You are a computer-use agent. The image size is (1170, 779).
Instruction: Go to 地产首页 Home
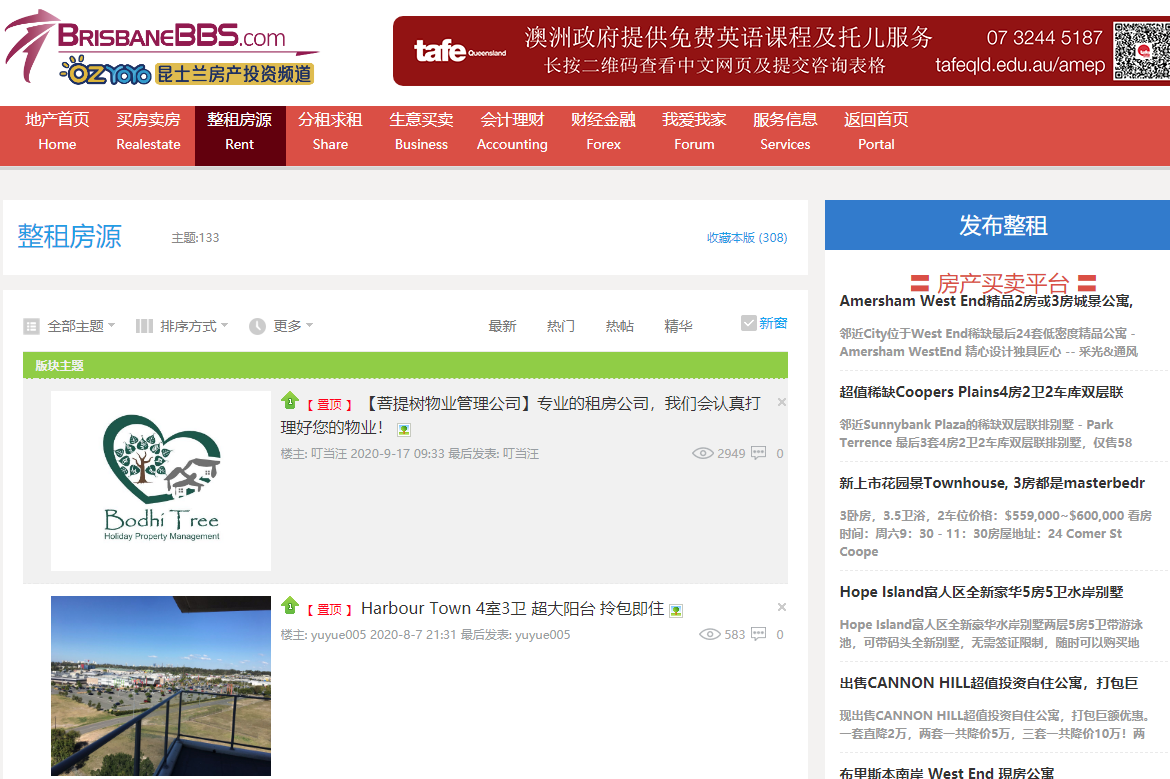pyautogui.click(x=57, y=131)
